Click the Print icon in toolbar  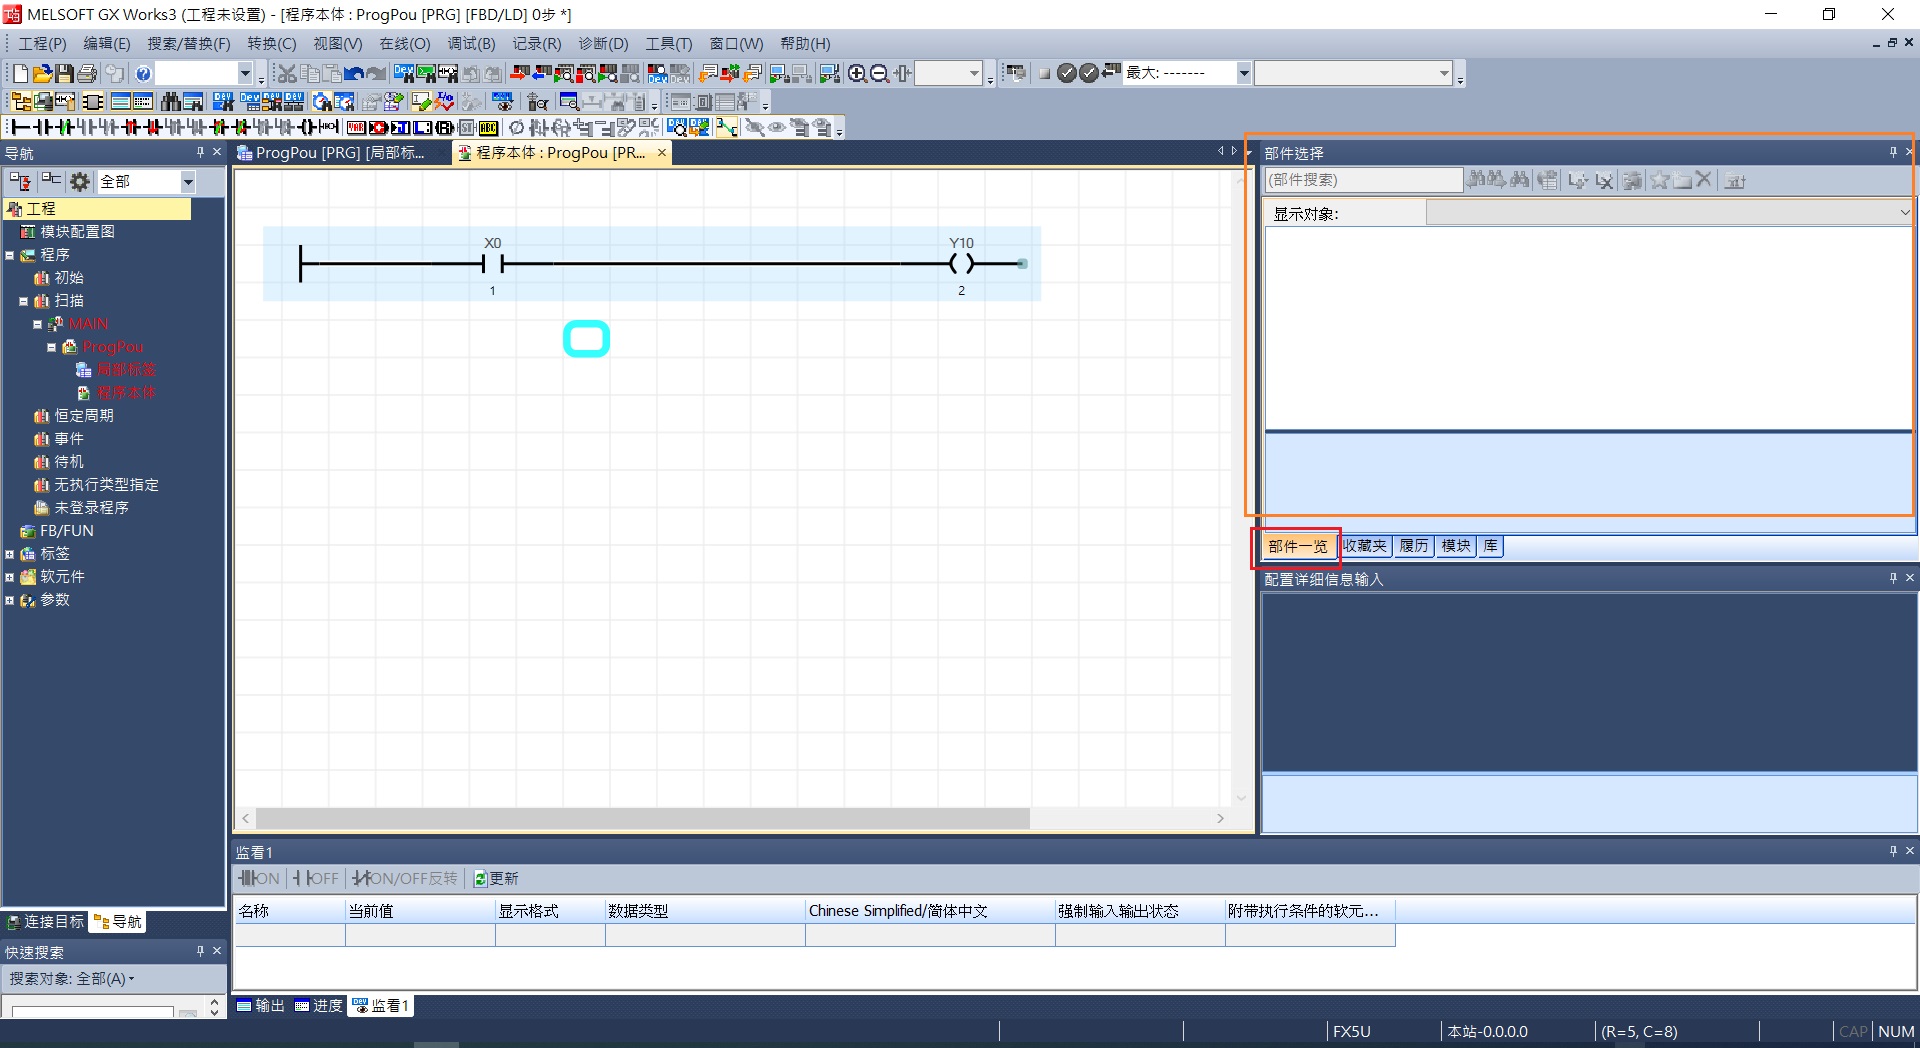(x=87, y=73)
